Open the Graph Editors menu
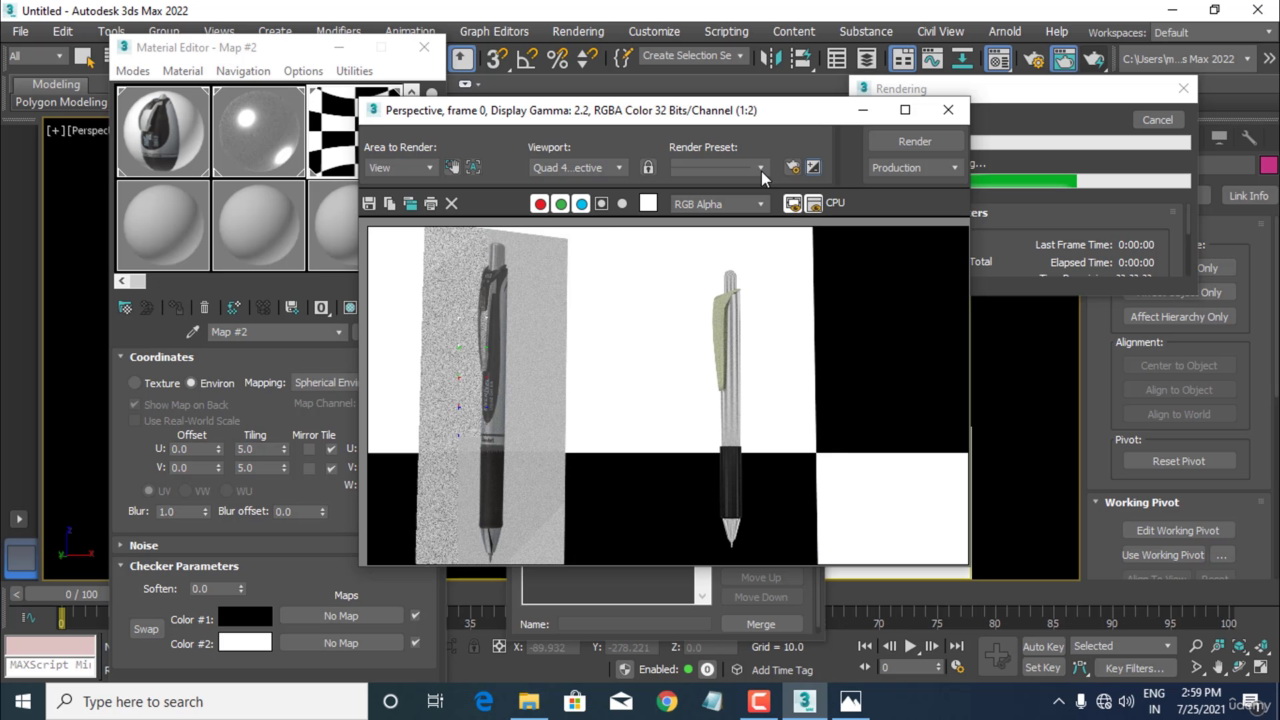This screenshot has width=1280, height=720. 494,32
